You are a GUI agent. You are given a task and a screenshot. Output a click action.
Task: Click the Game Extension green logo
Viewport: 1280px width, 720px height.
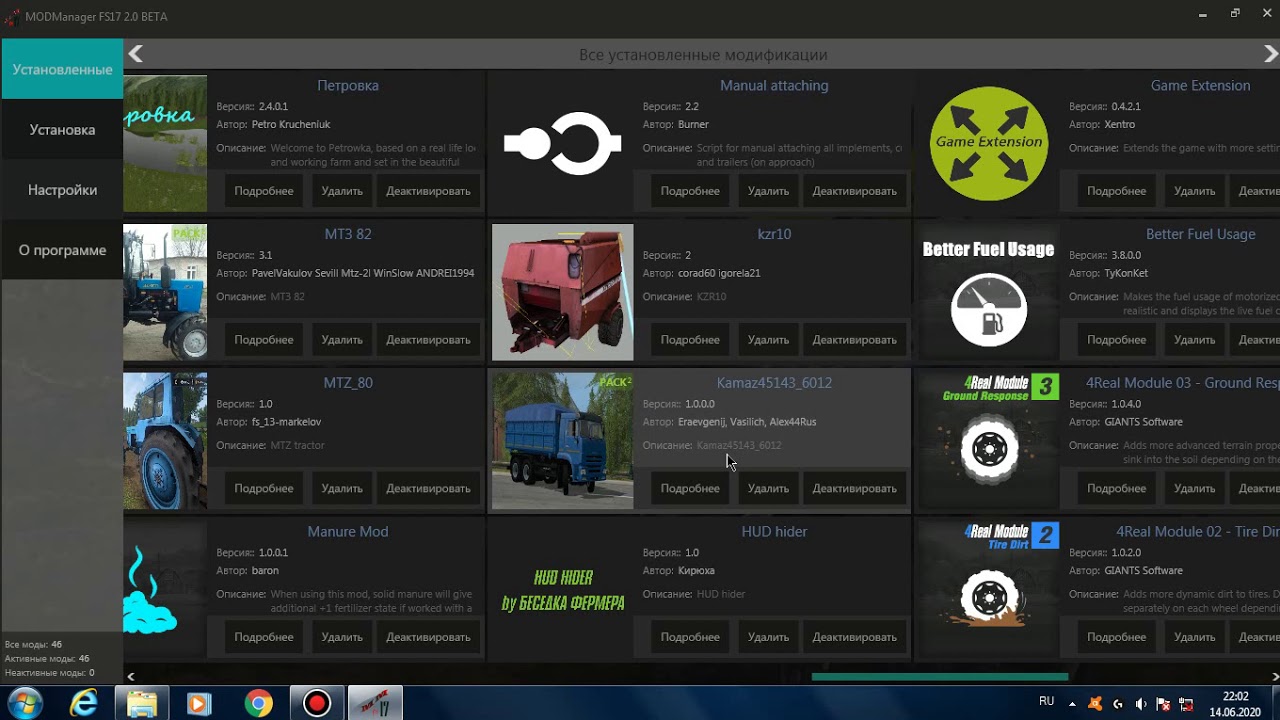click(x=988, y=143)
